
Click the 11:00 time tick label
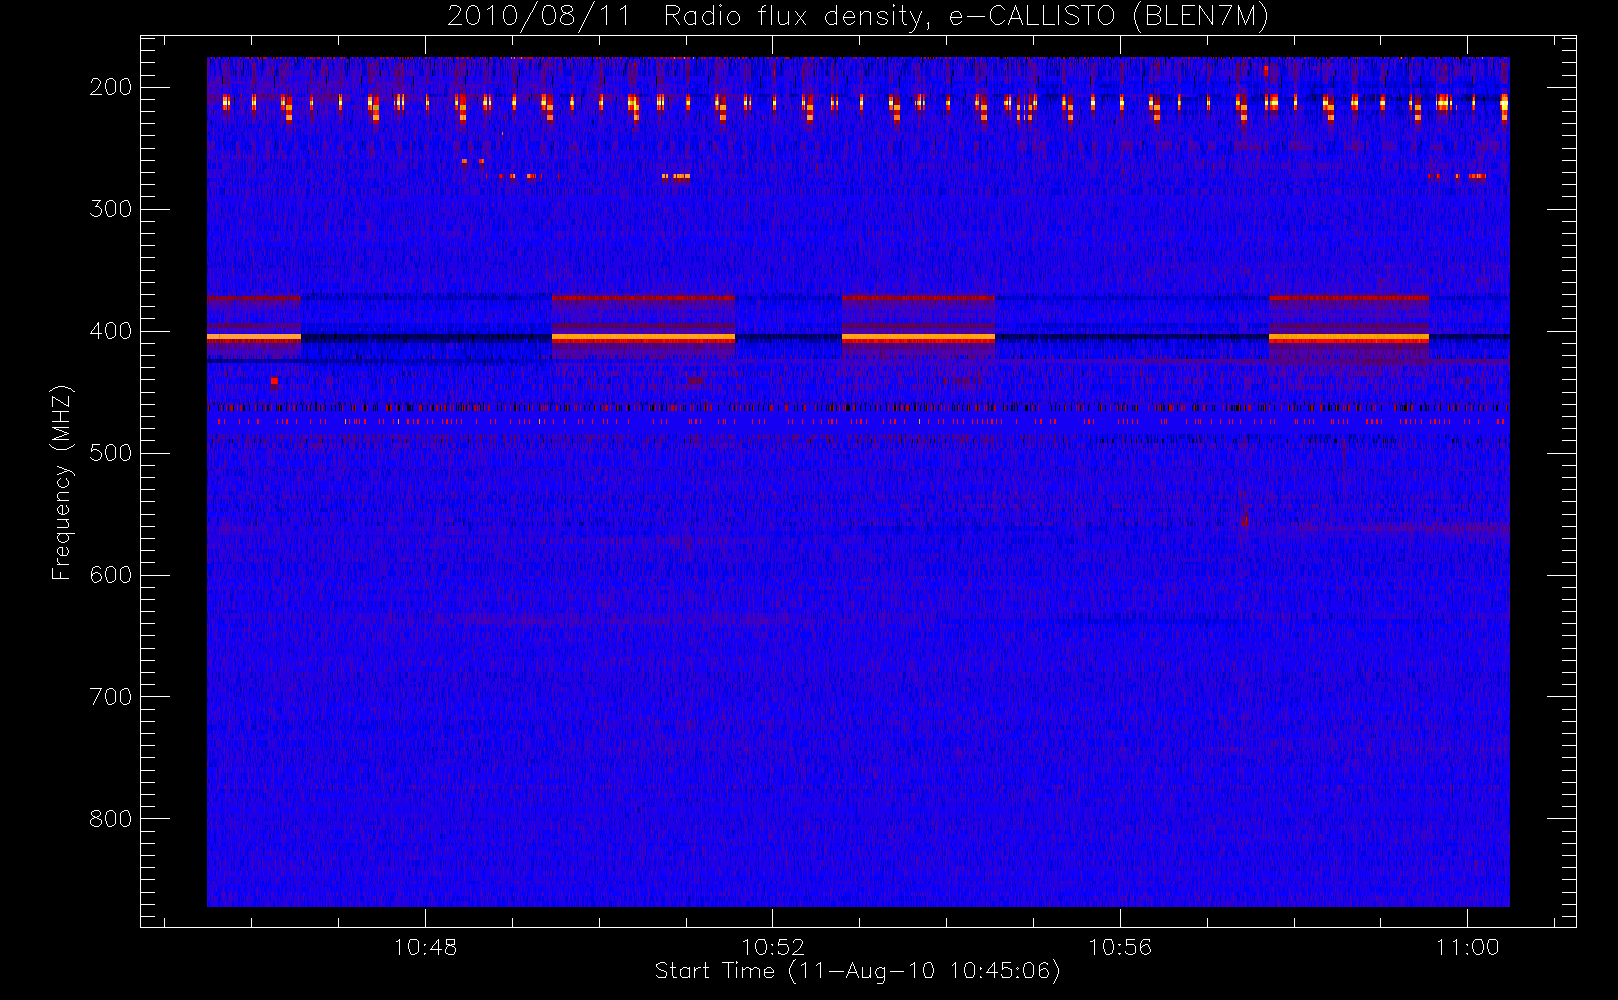tap(1467, 947)
